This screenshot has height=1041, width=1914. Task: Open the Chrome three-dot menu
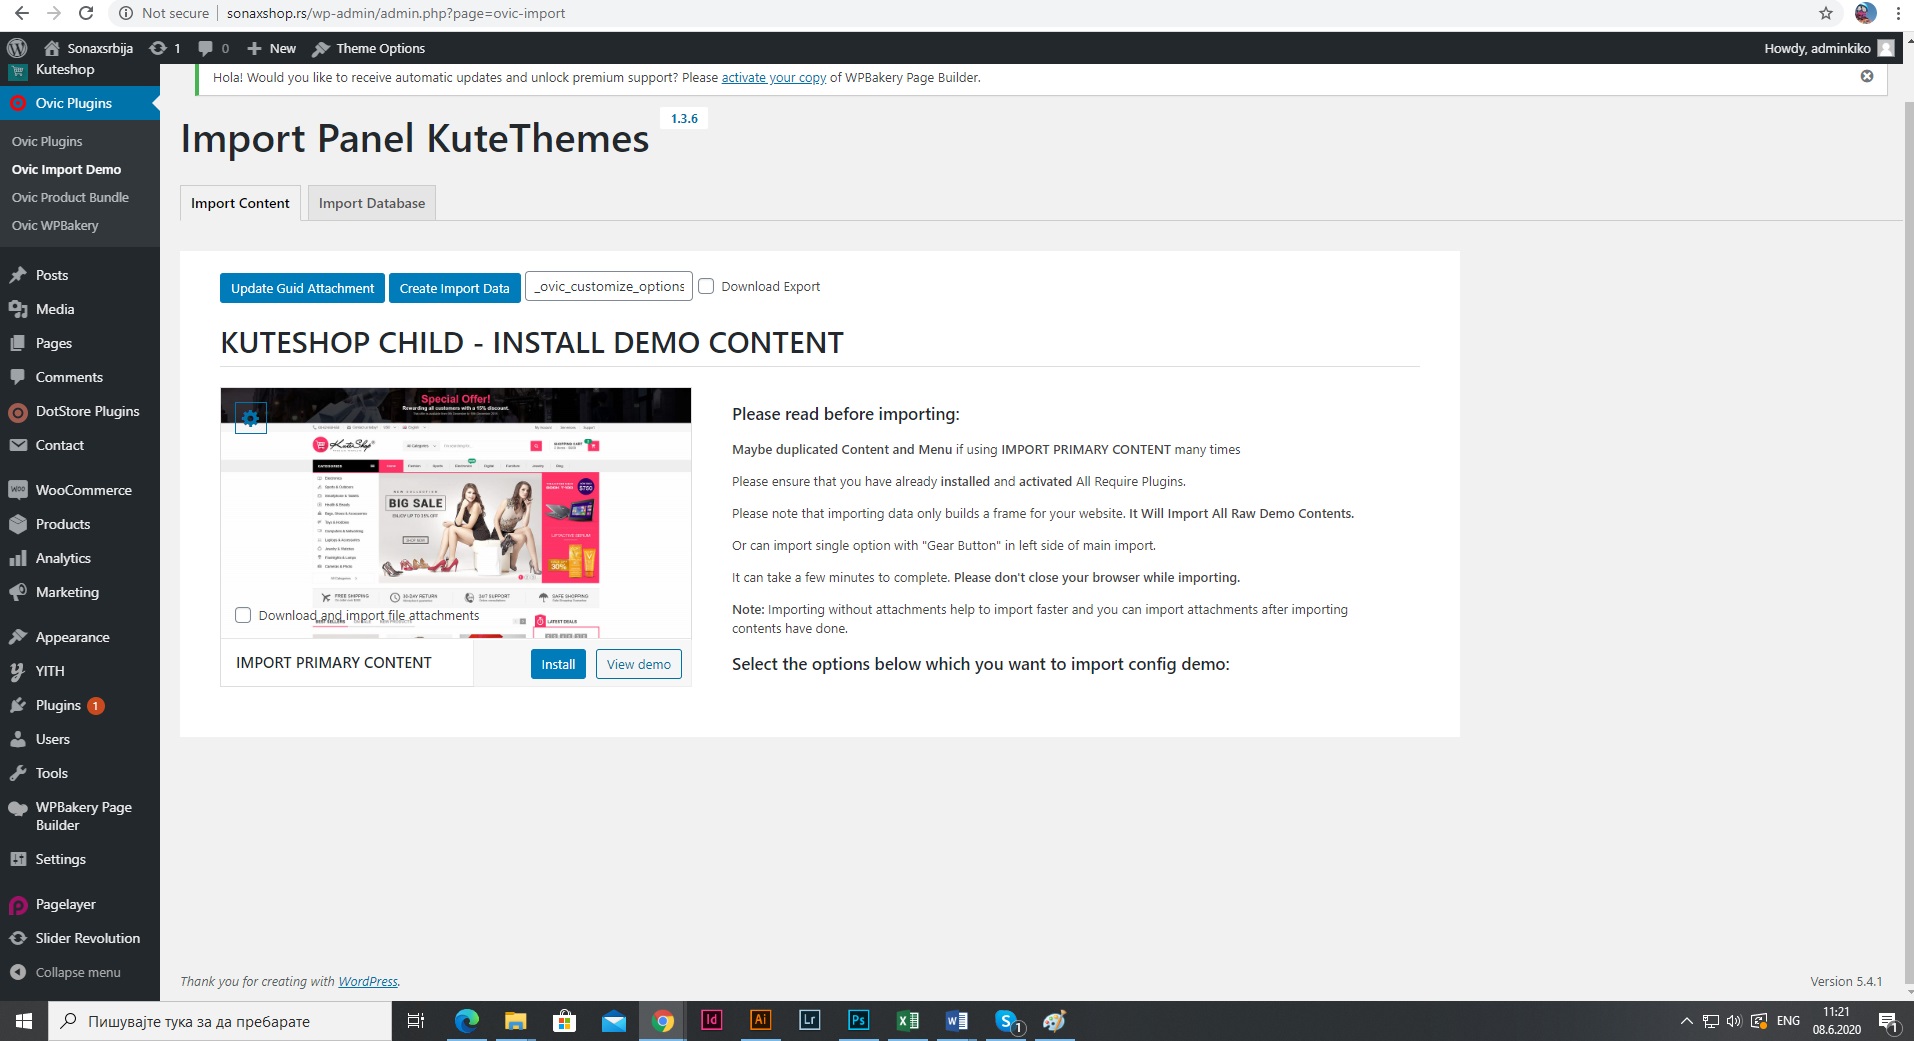pyautogui.click(x=1898, y=13)
